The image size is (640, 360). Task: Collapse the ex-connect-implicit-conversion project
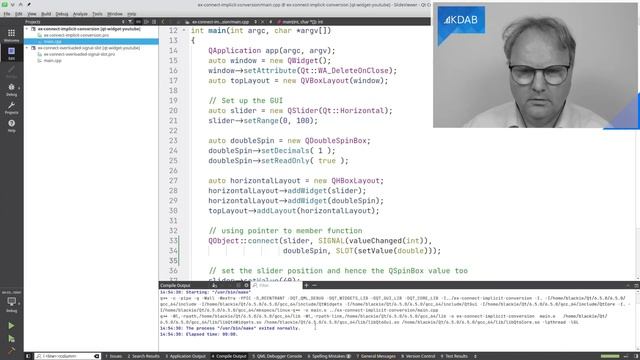tap(27, 29)
